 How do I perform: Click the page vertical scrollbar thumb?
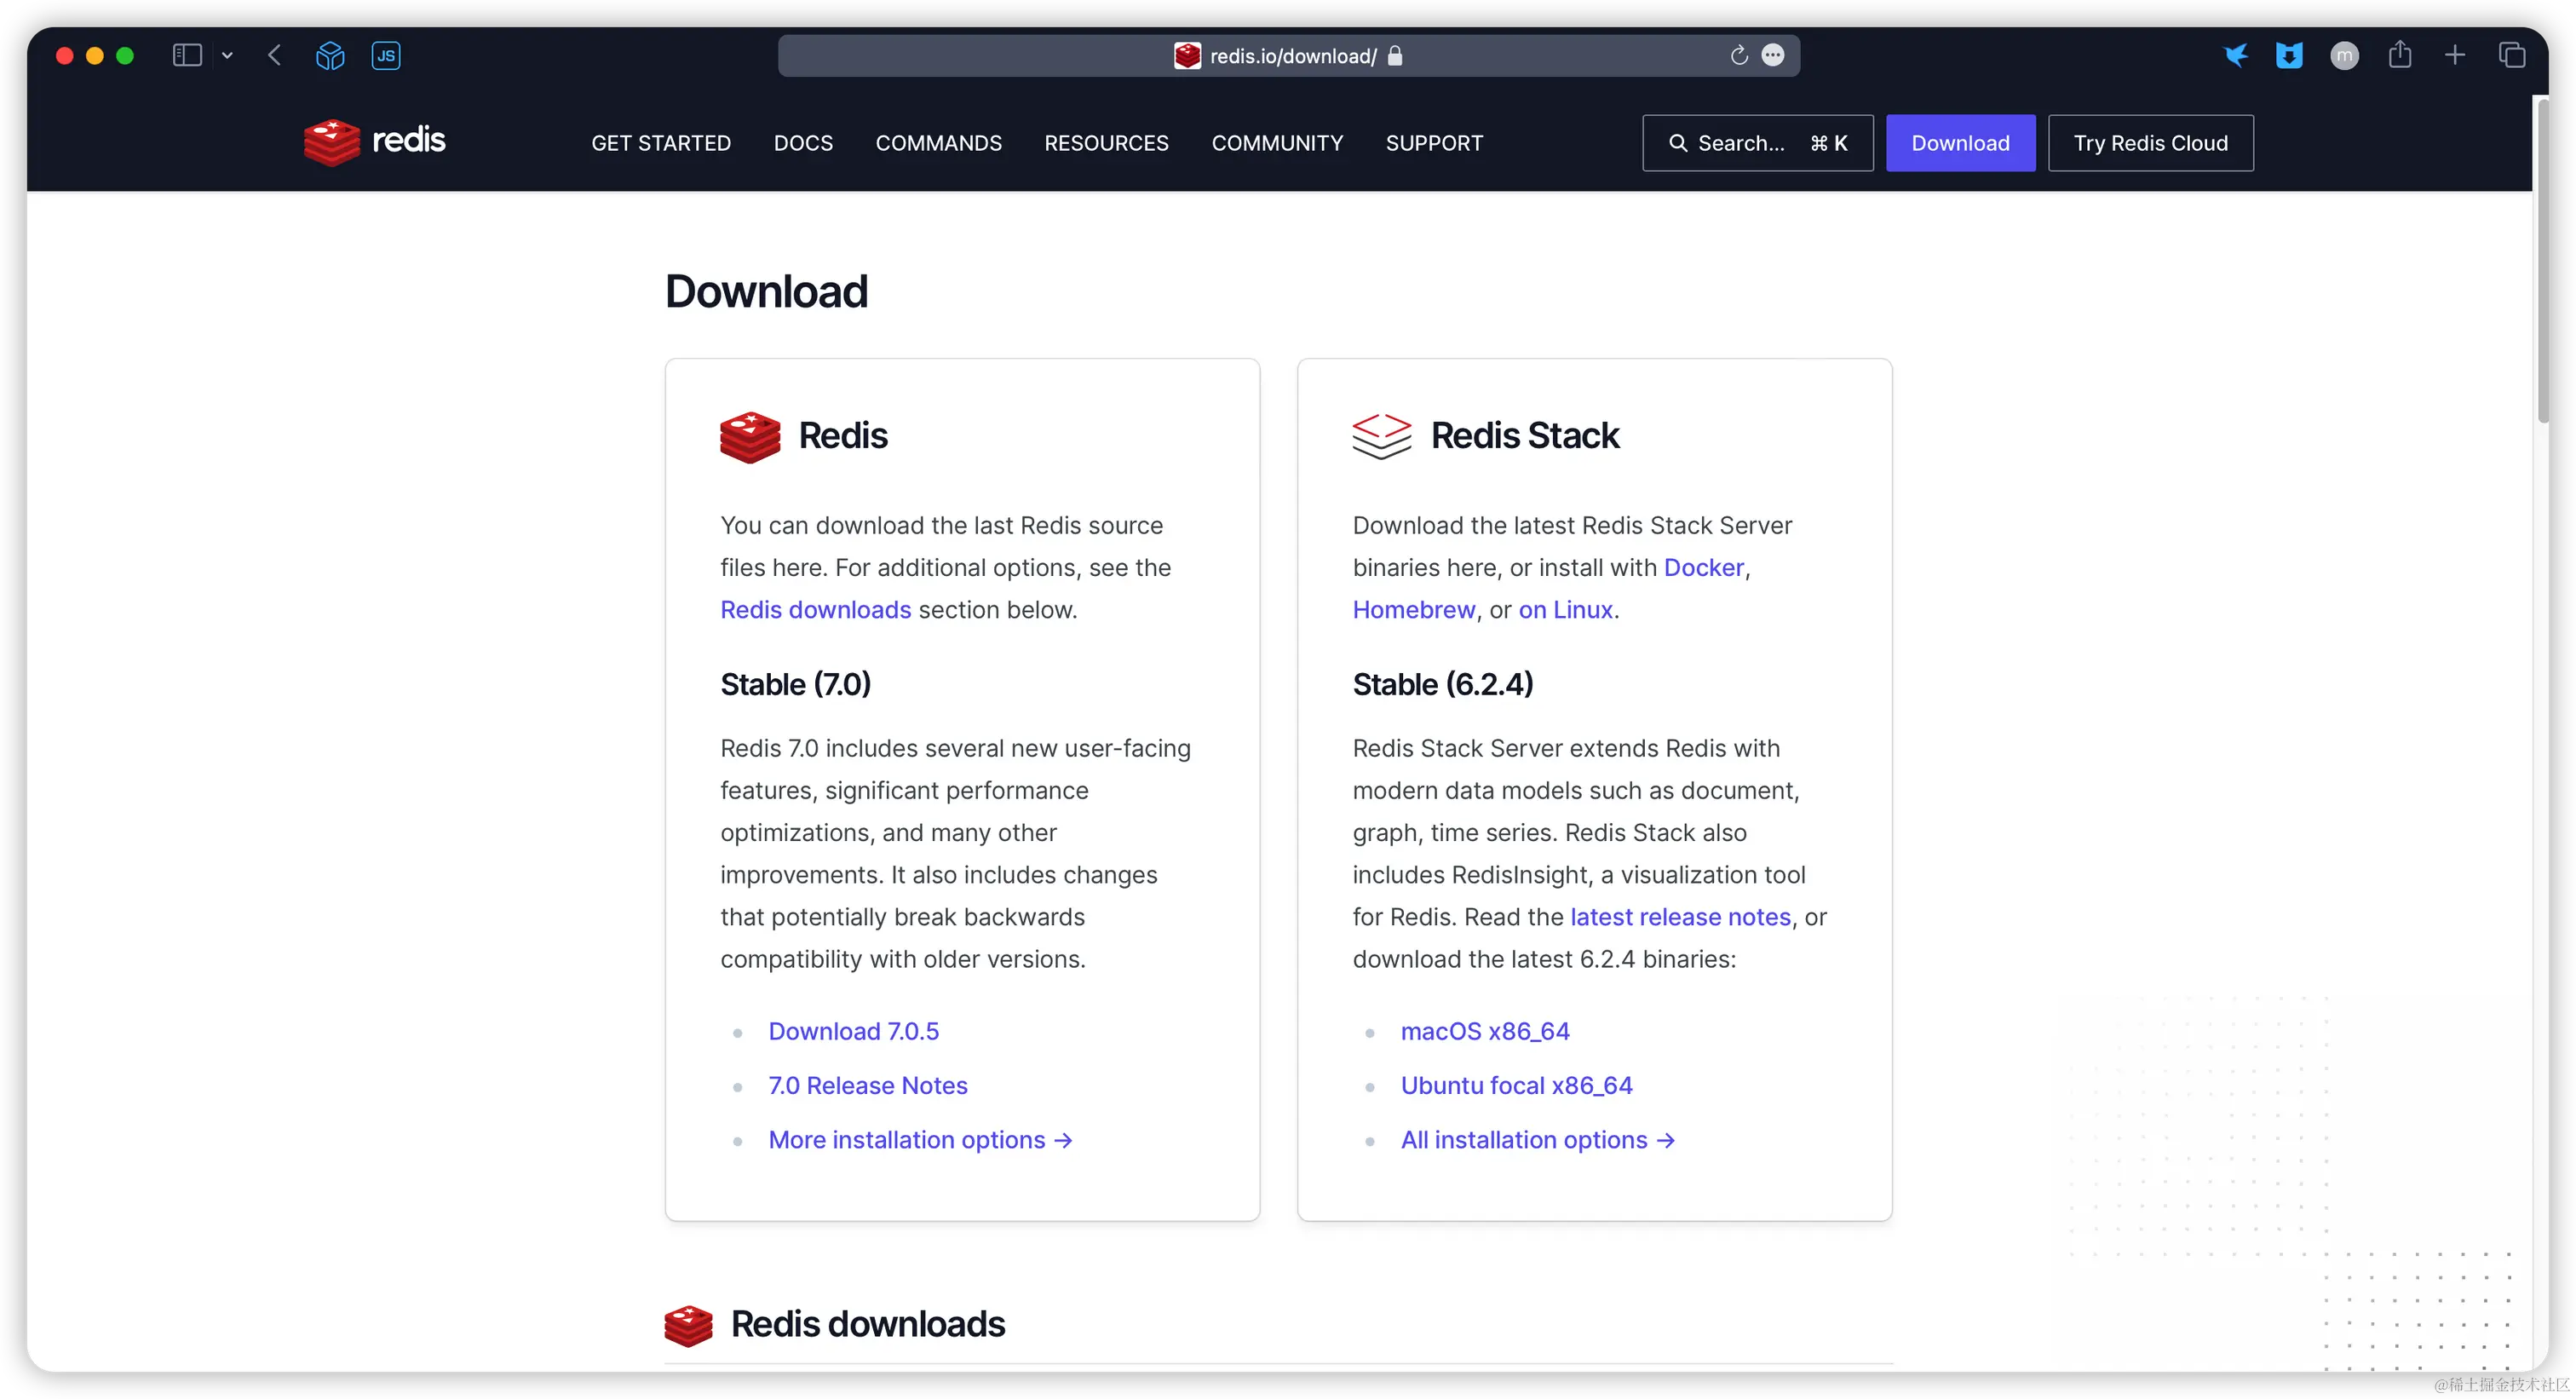(2543, 260)
